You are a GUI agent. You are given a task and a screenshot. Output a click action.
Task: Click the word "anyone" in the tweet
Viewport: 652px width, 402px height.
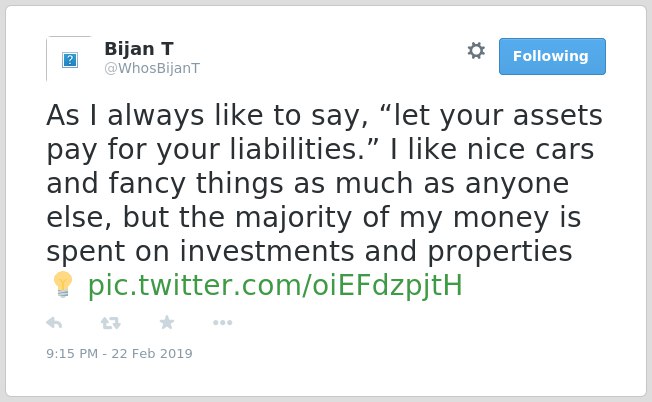[517, 184]
